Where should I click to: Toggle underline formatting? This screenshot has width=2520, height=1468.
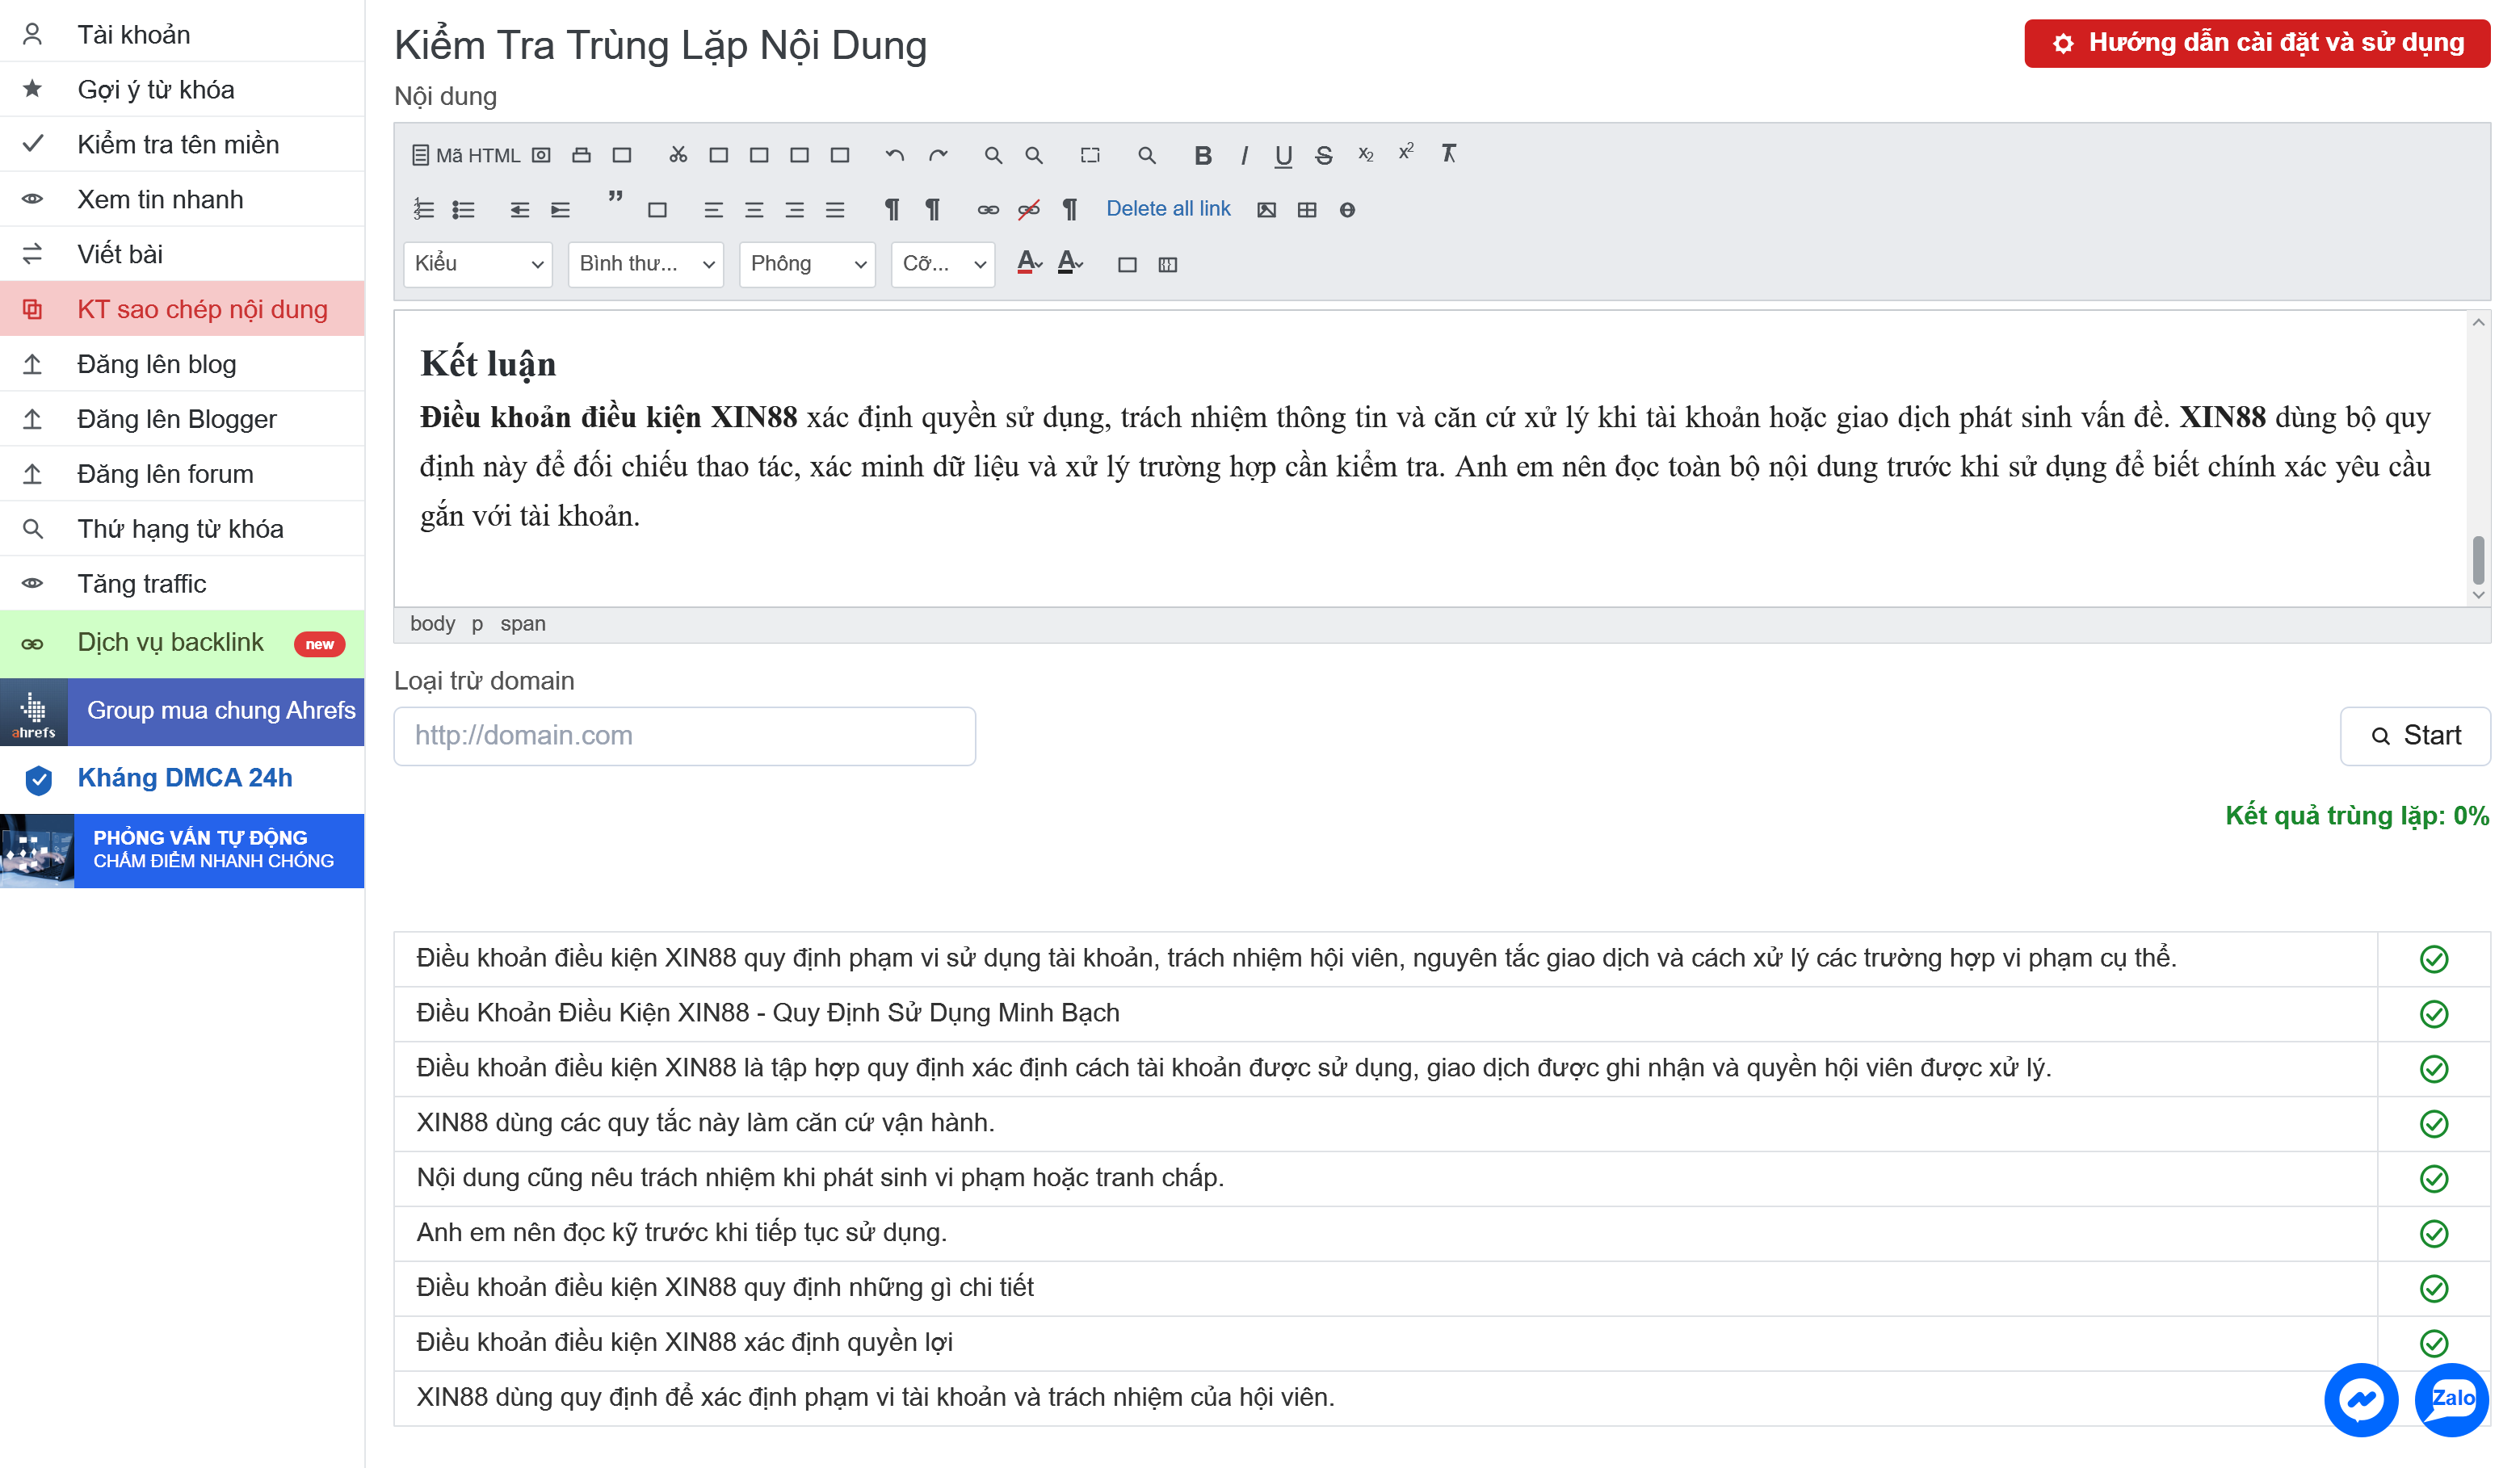(x=1284, y=155)
